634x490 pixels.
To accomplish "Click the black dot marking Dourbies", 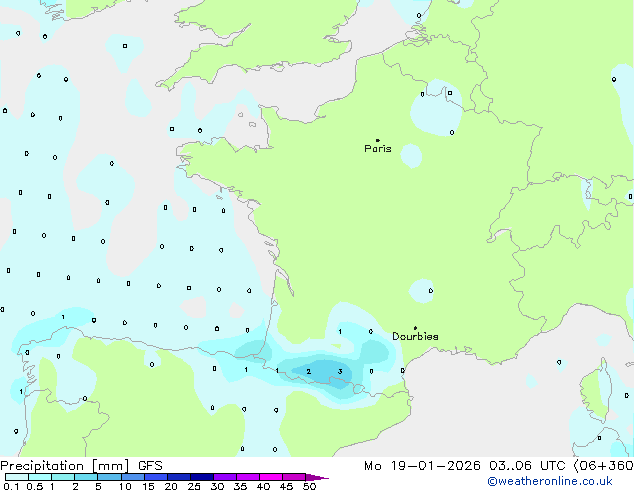I will (x=415, y=328).
